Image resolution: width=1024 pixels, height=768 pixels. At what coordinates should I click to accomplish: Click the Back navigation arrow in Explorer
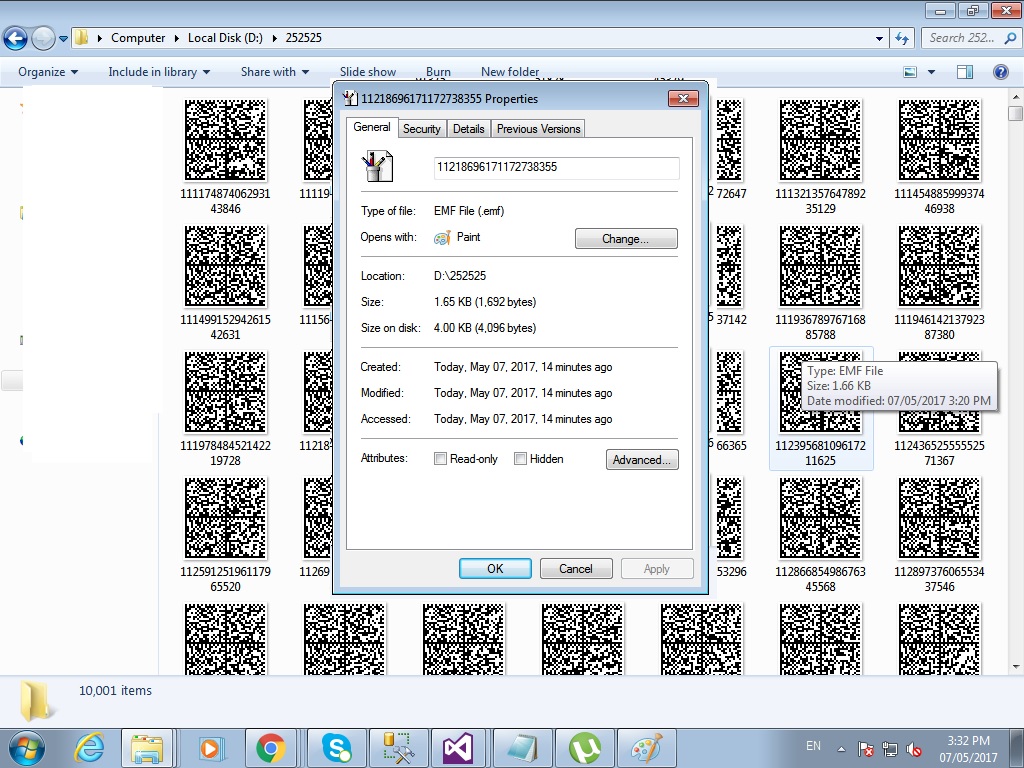click(x=16, y=39)
